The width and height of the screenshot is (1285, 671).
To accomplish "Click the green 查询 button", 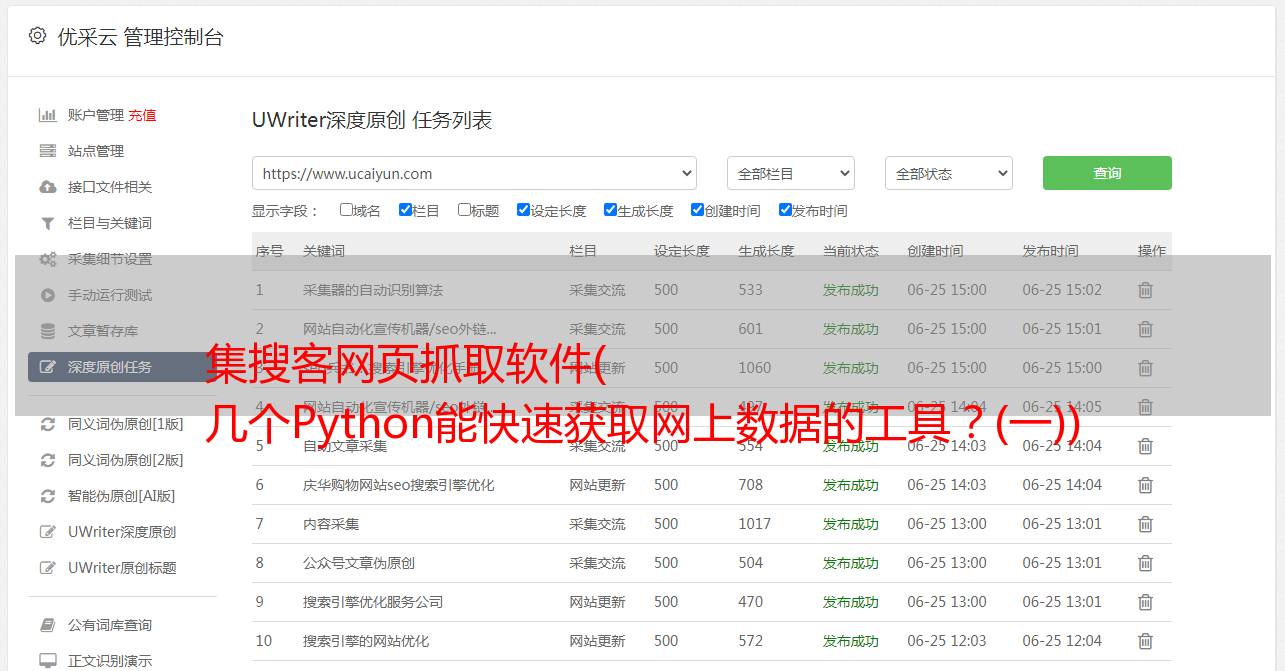I will pos(1107,173).
